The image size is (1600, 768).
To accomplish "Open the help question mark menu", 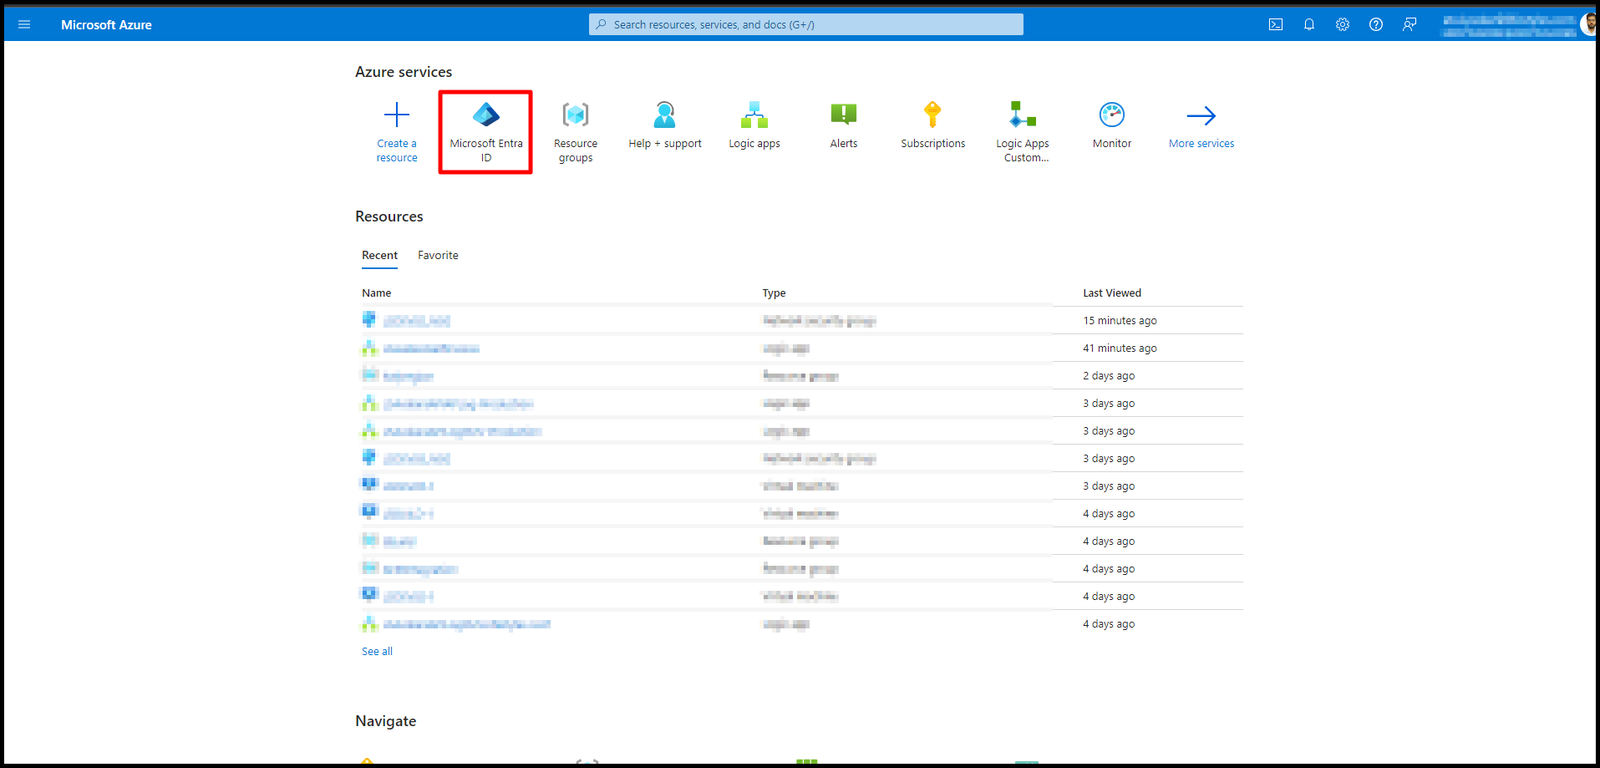I will pos(1376,24).
